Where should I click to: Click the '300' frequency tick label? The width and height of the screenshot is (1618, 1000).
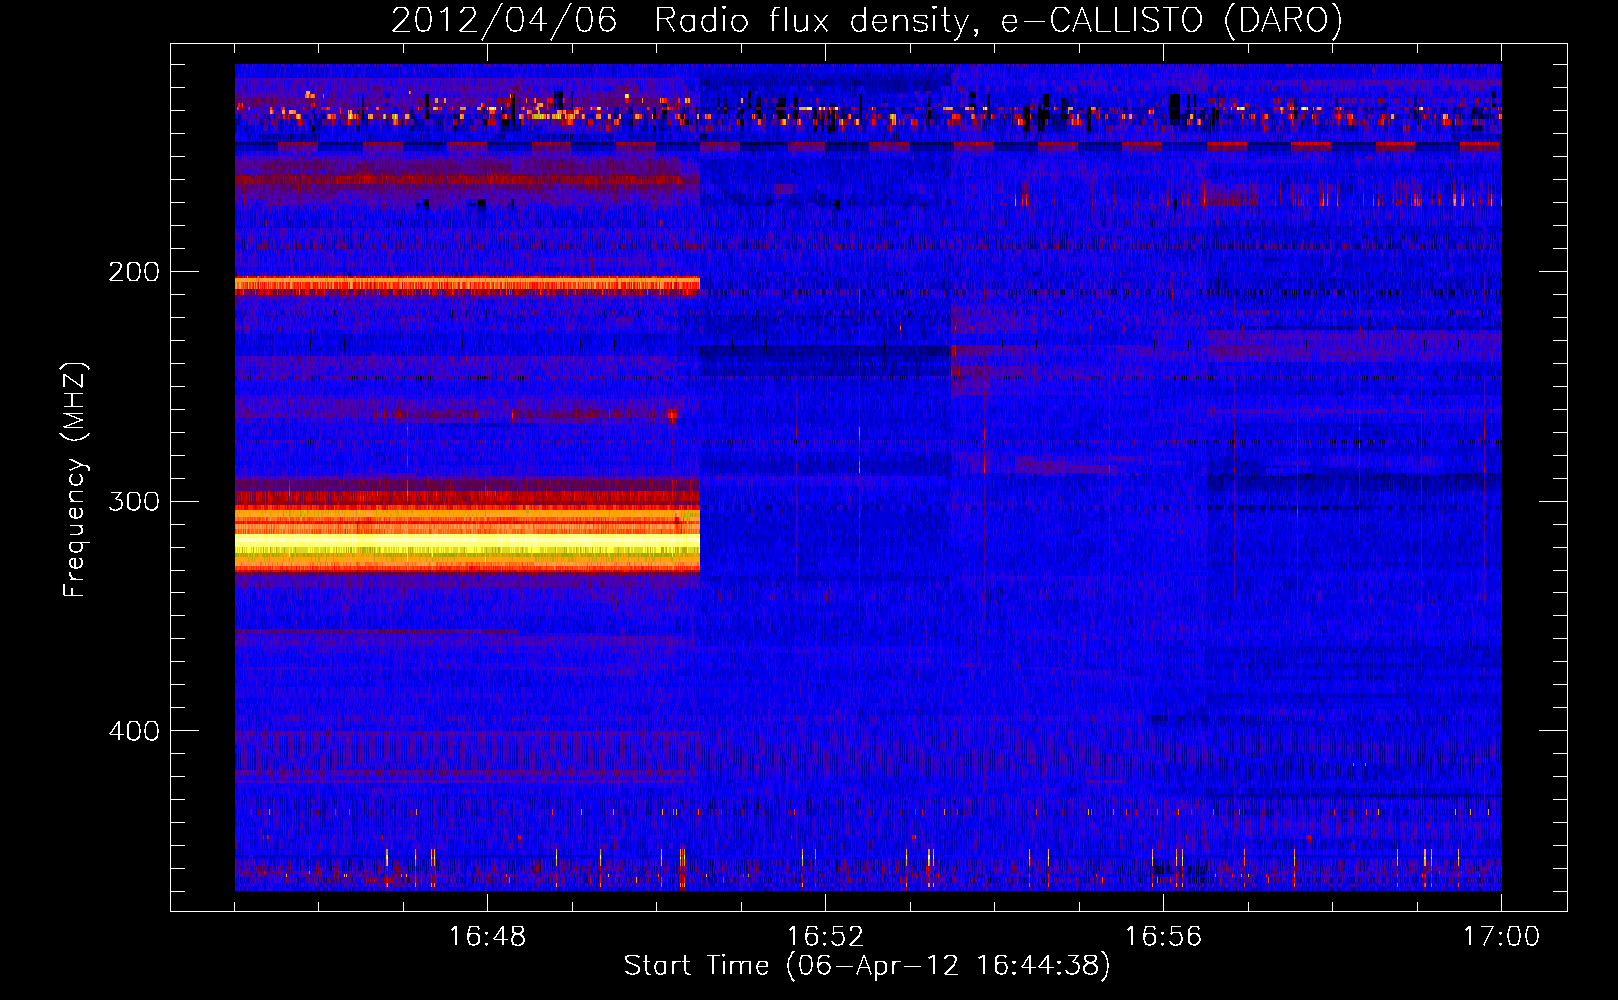[134, 501]
